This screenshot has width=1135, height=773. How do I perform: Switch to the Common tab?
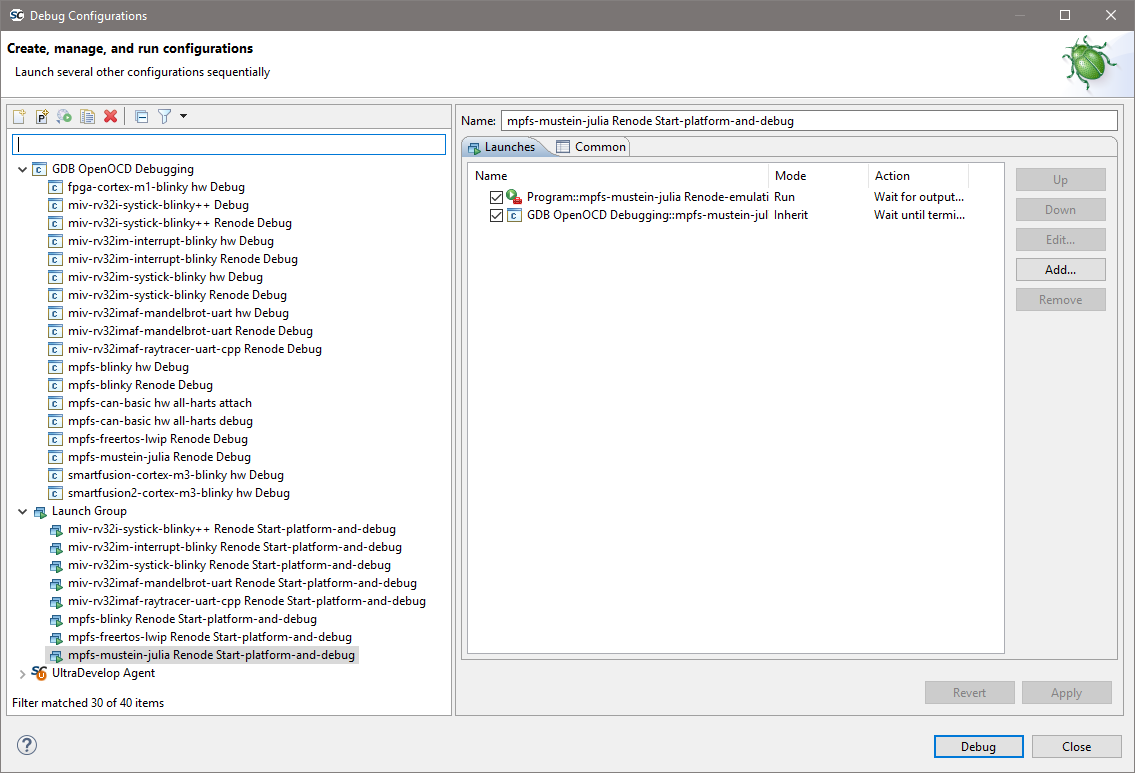(x=591, y=147)
